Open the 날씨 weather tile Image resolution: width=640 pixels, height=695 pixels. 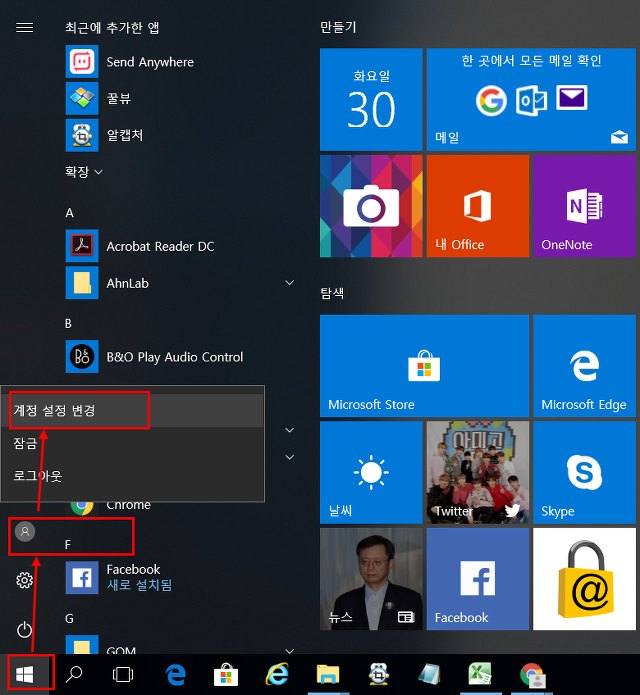tap(371, 472)
